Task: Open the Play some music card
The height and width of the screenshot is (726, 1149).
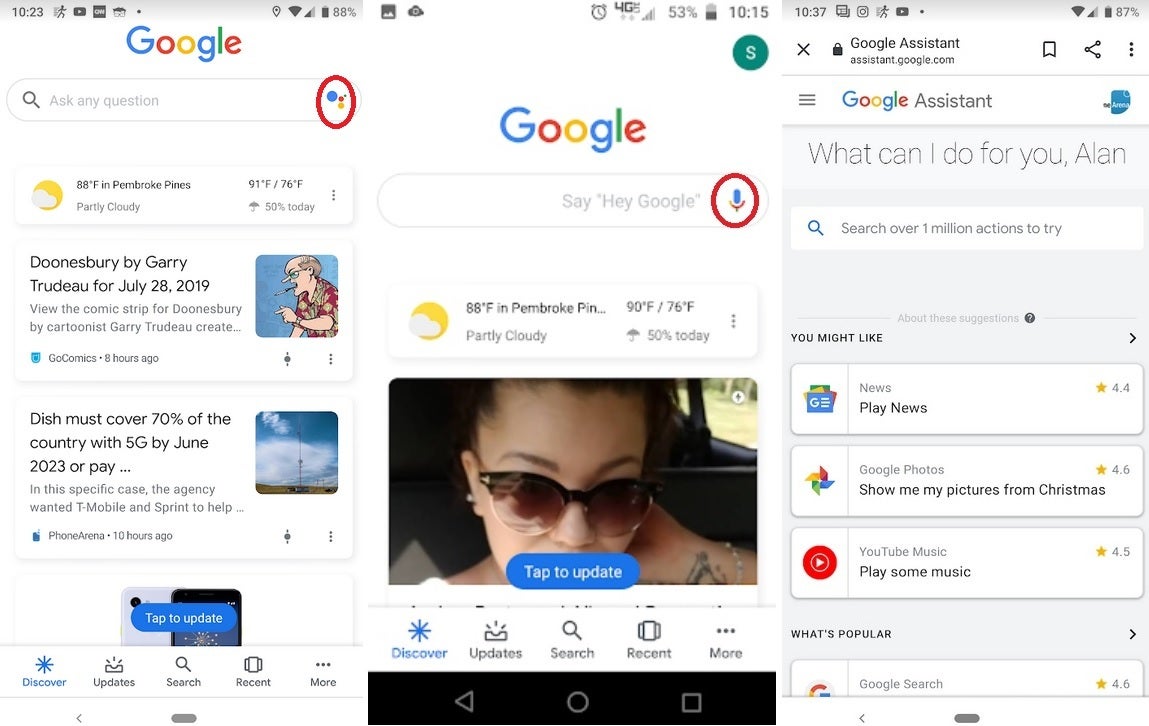Action: tap(967, 563)
